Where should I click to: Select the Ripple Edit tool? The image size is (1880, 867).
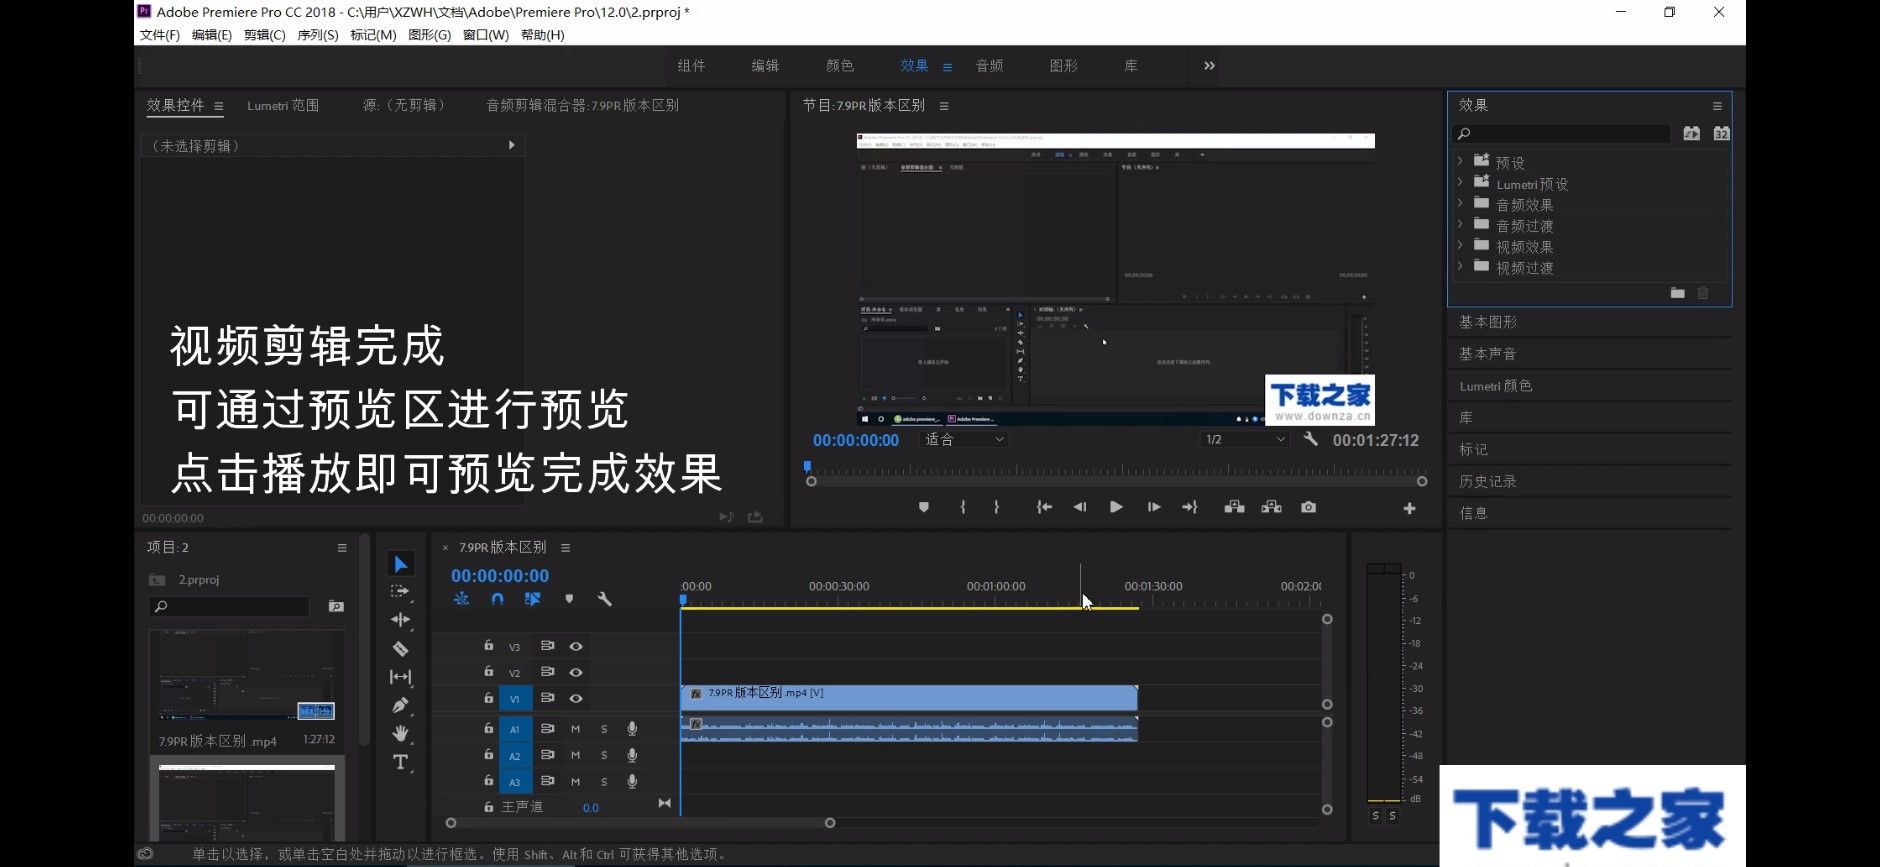[x=400, y=620]
